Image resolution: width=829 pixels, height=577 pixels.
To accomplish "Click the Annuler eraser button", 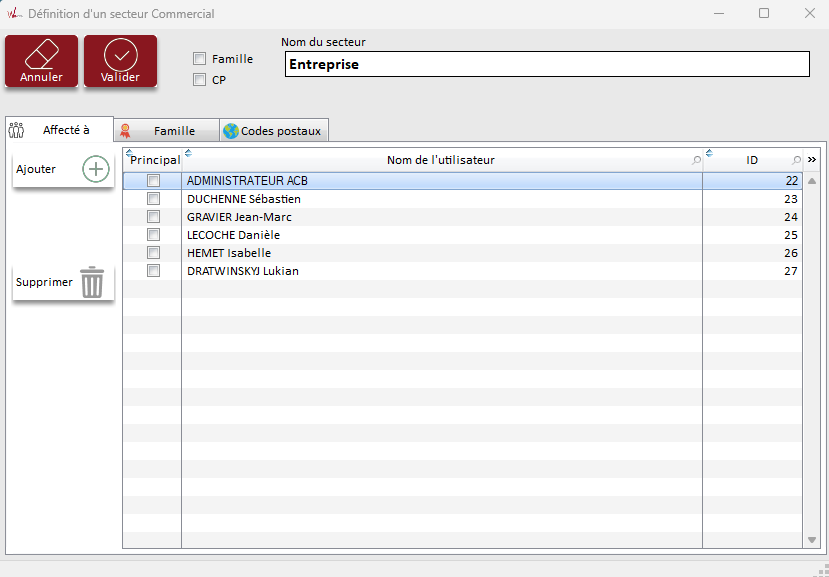I will [41, 61].
